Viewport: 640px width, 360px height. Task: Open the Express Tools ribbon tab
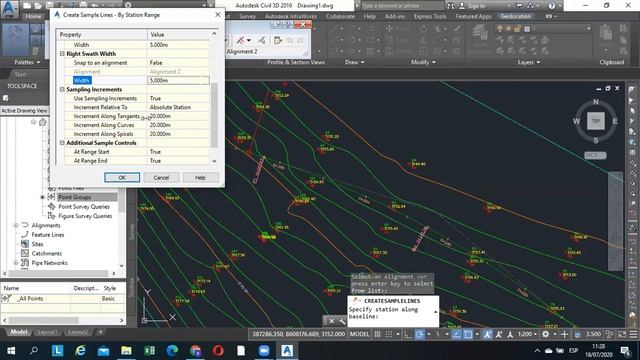(430, 16)
